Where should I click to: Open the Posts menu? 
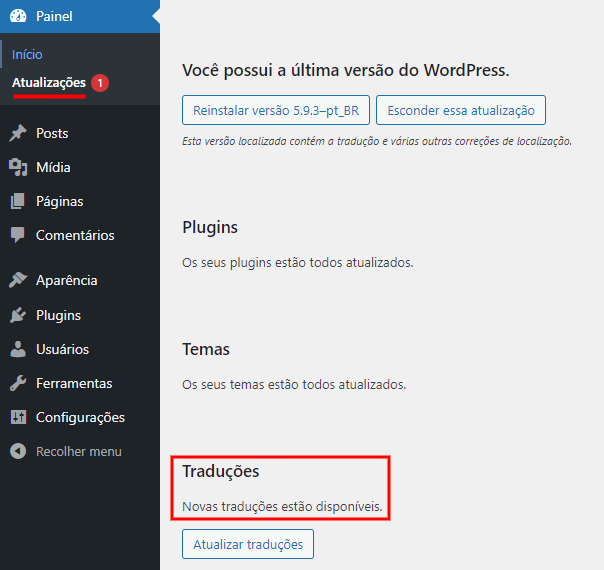[x=80, y=133]
